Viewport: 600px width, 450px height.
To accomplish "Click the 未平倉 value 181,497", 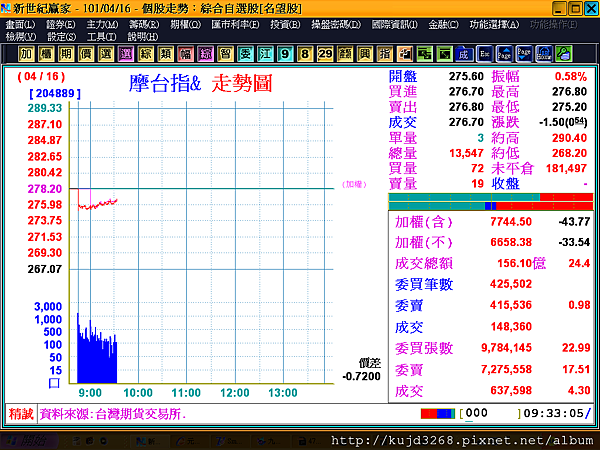I will pyautogui.click(x=566, y=168).
